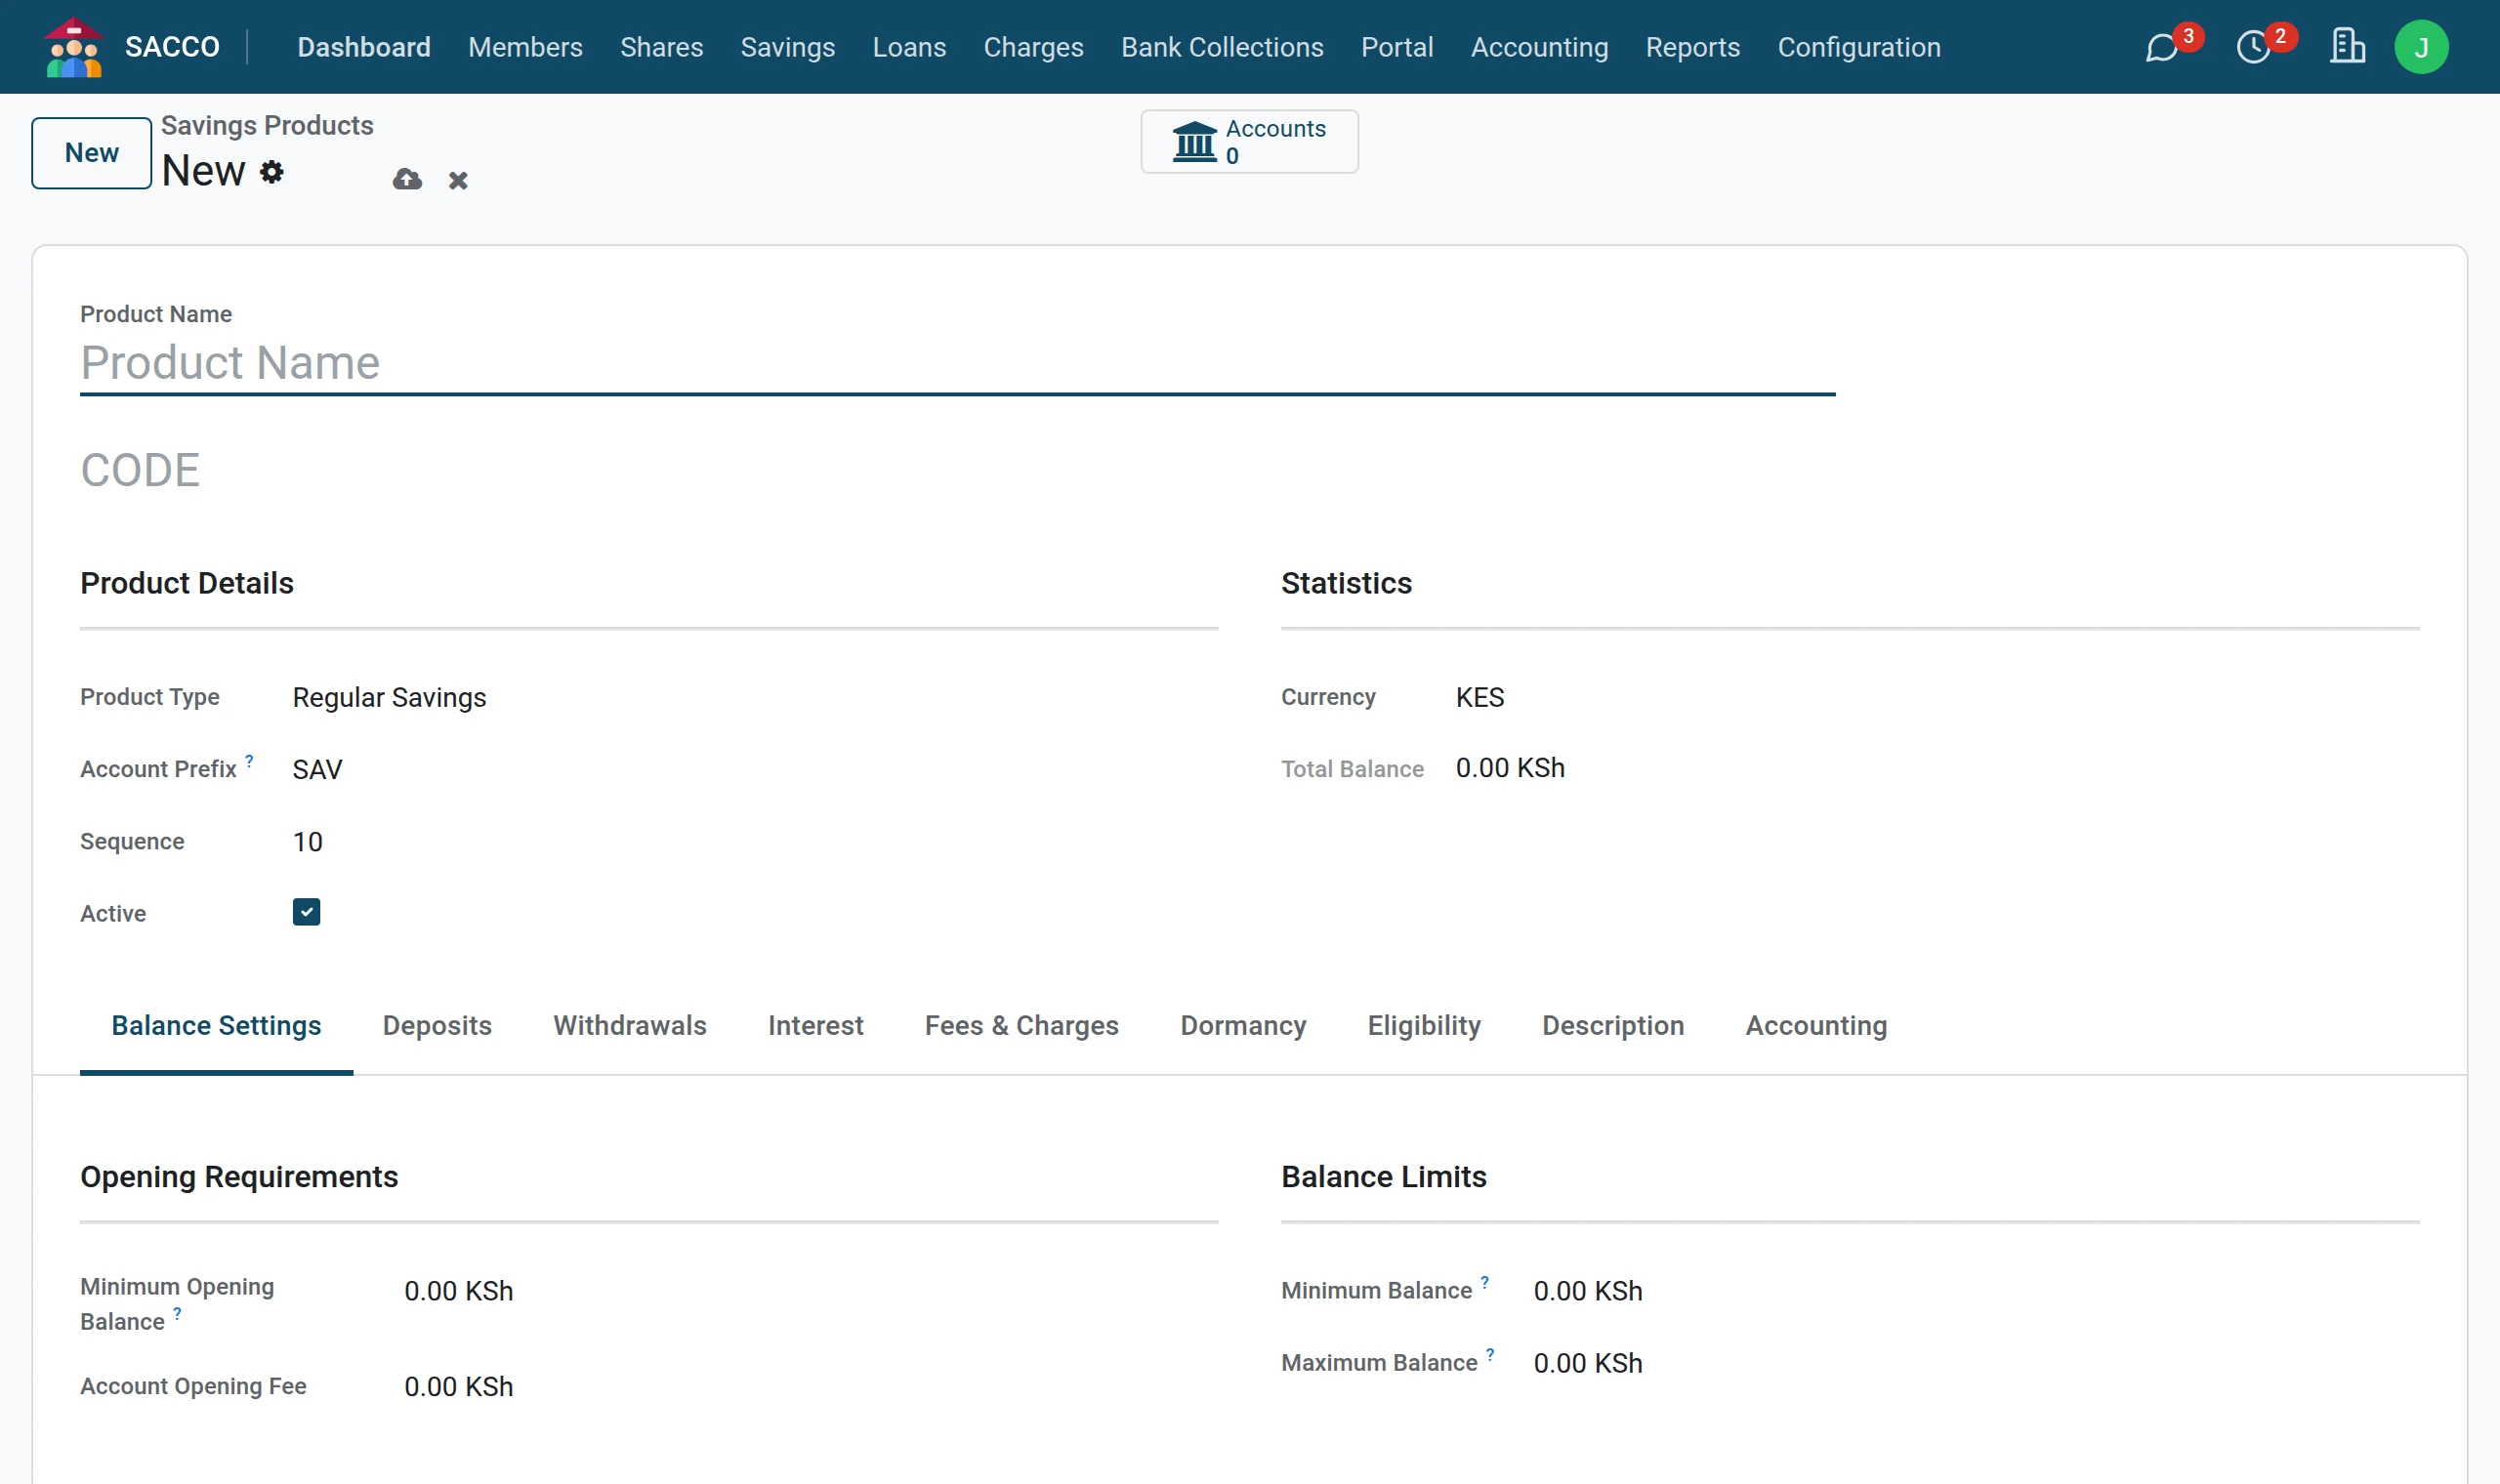
Task: Open the Reports menu
Action: click(x=1693, y=47)
